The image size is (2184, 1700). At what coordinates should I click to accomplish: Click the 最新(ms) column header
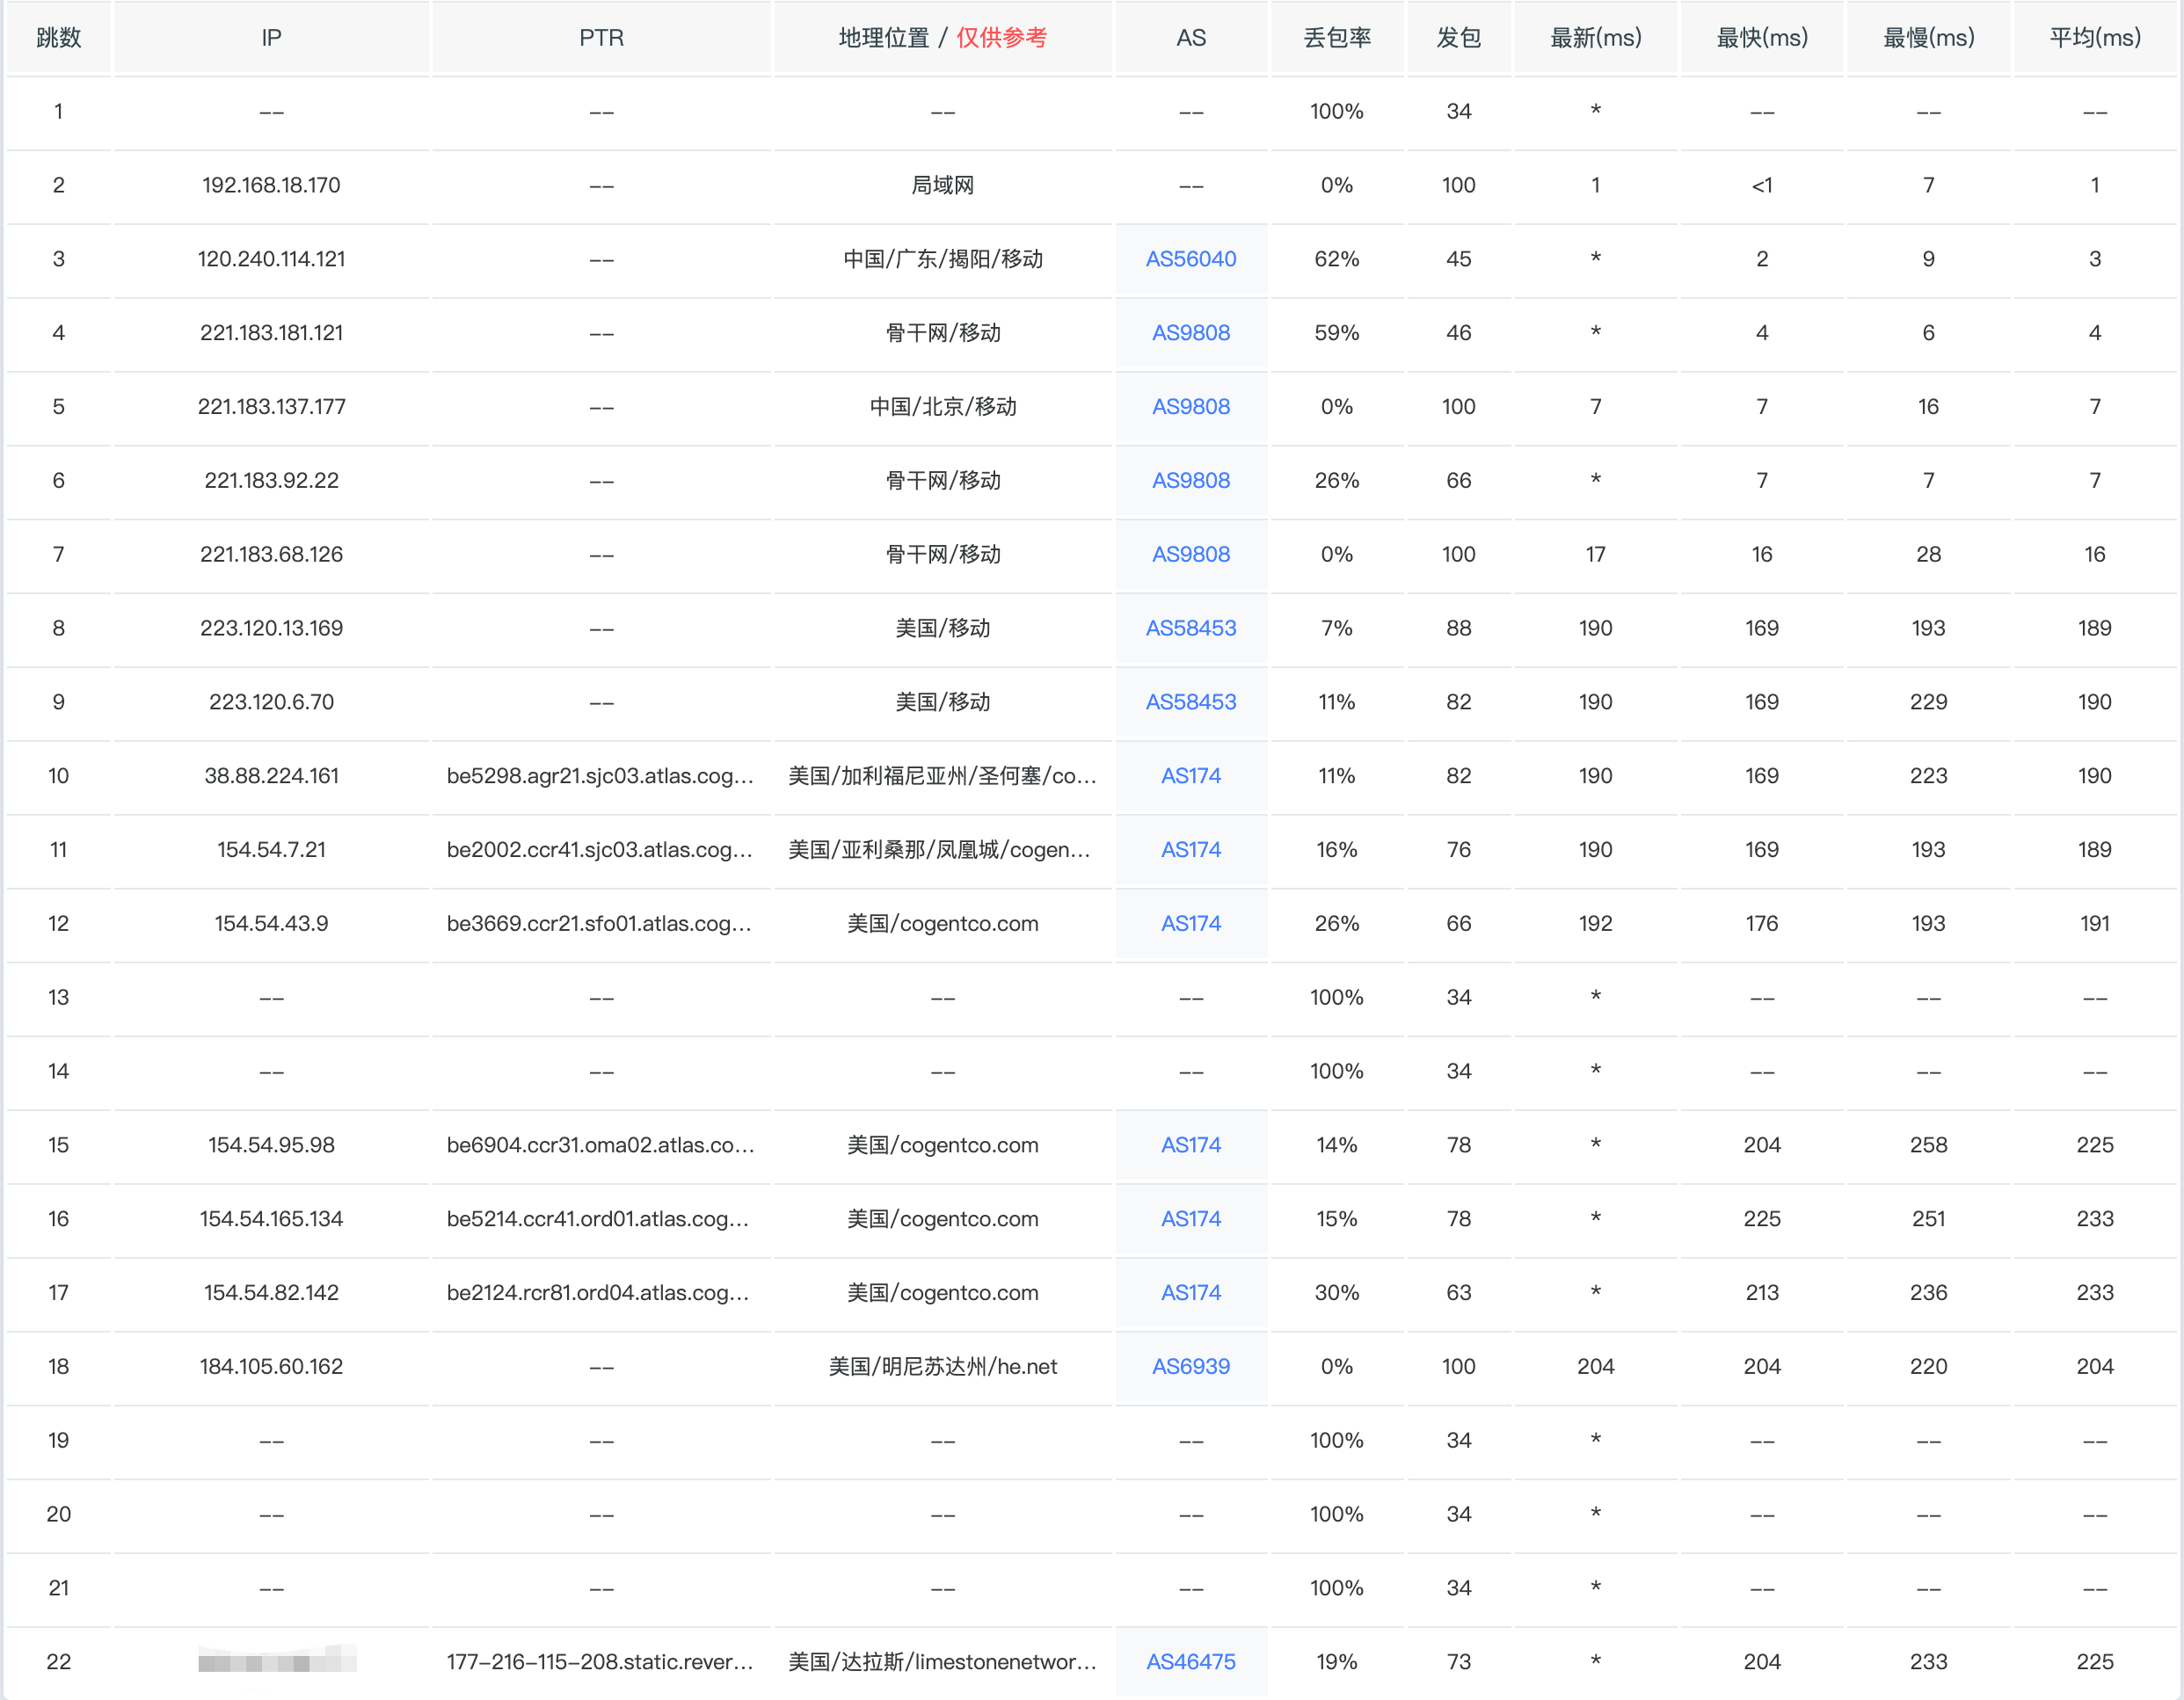pyautogui.click(x=1595, y=38)
